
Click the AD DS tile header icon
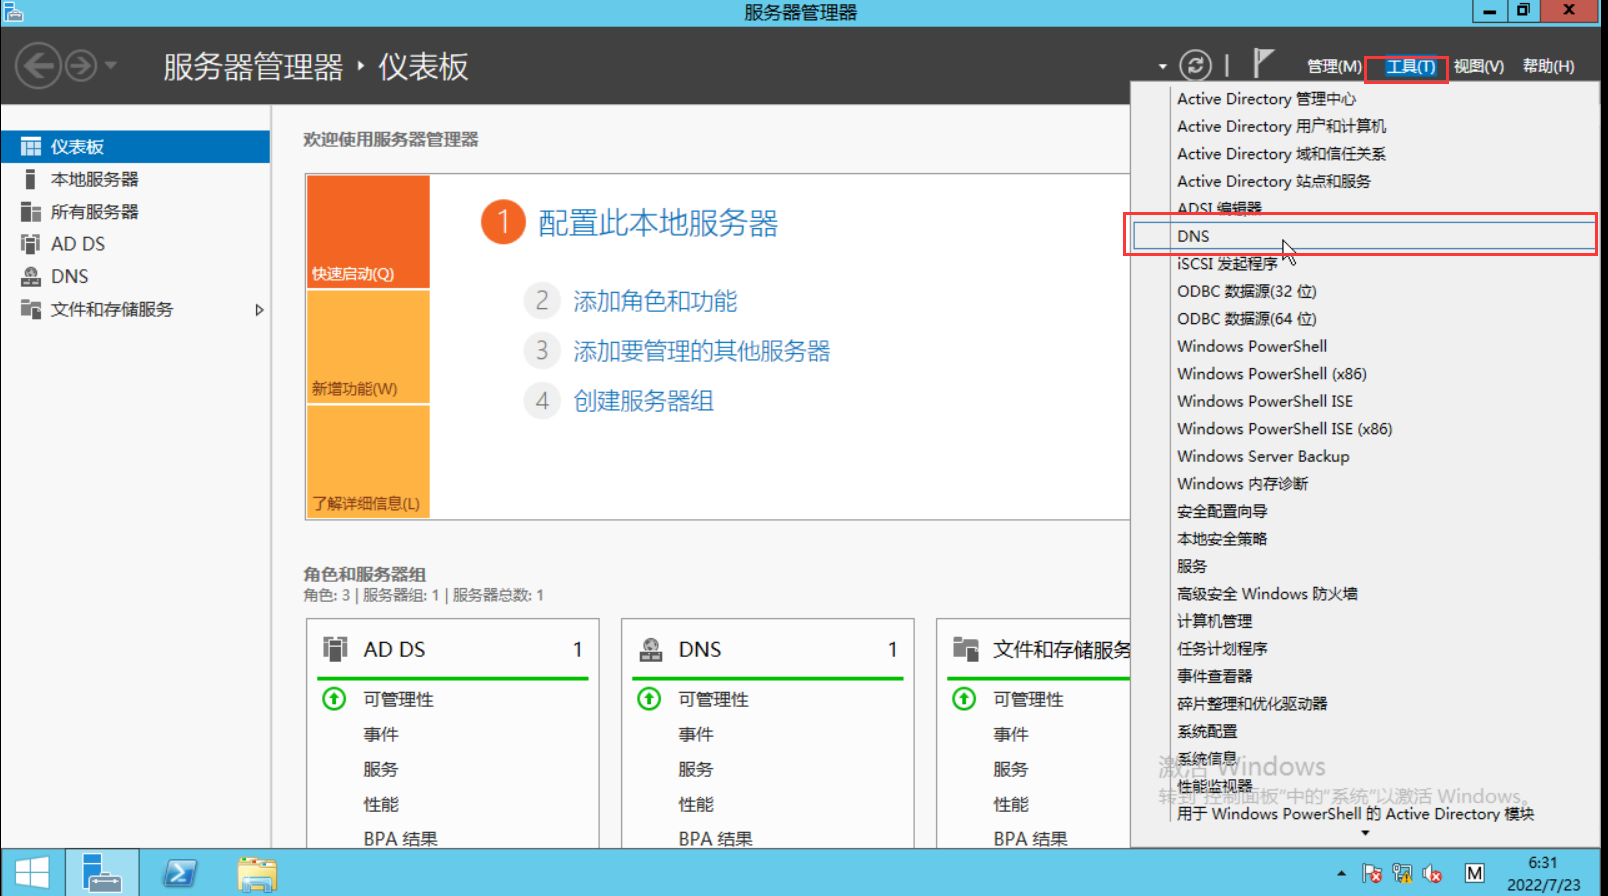point(335,649)
